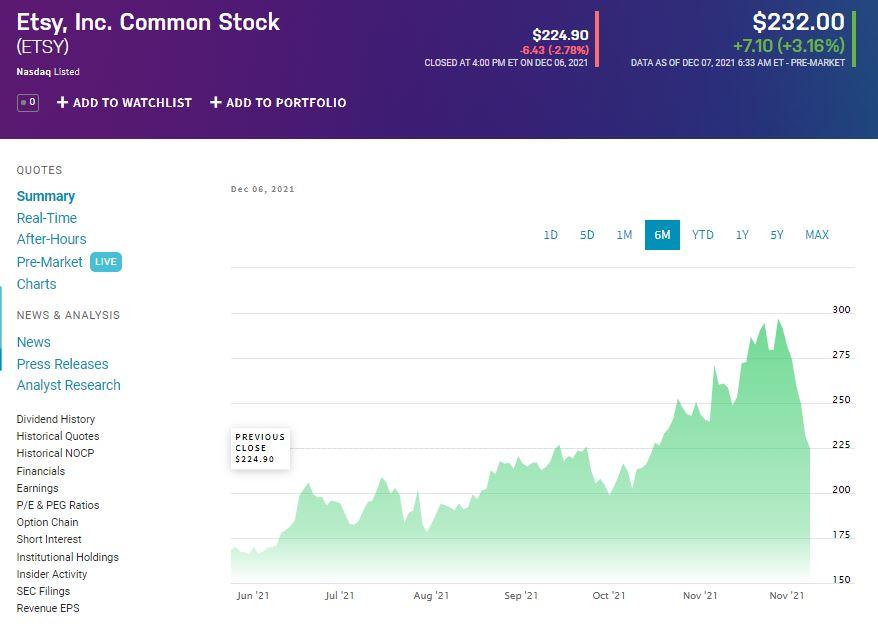Add ETSY to portfolio
The image size is (878, 630).
pos(278,102)
